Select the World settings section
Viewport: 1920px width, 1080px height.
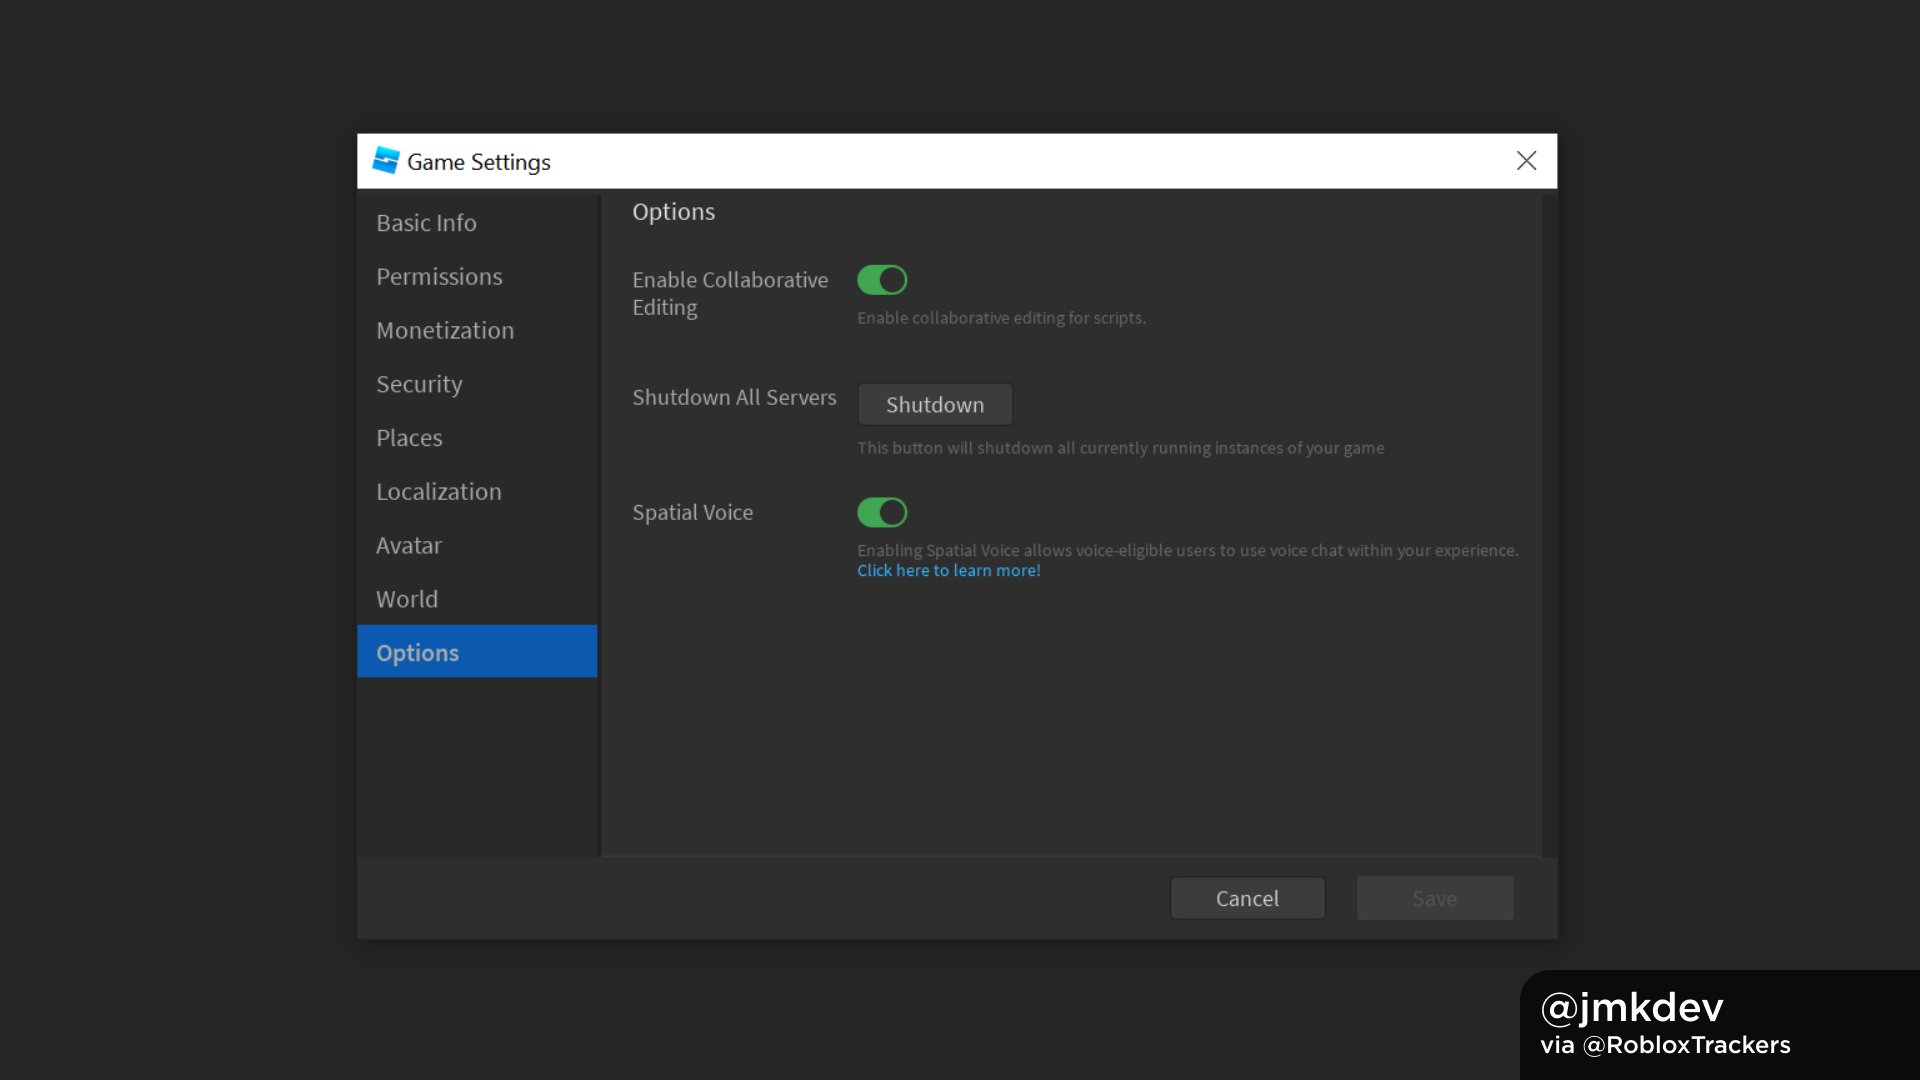pos(406,599)
